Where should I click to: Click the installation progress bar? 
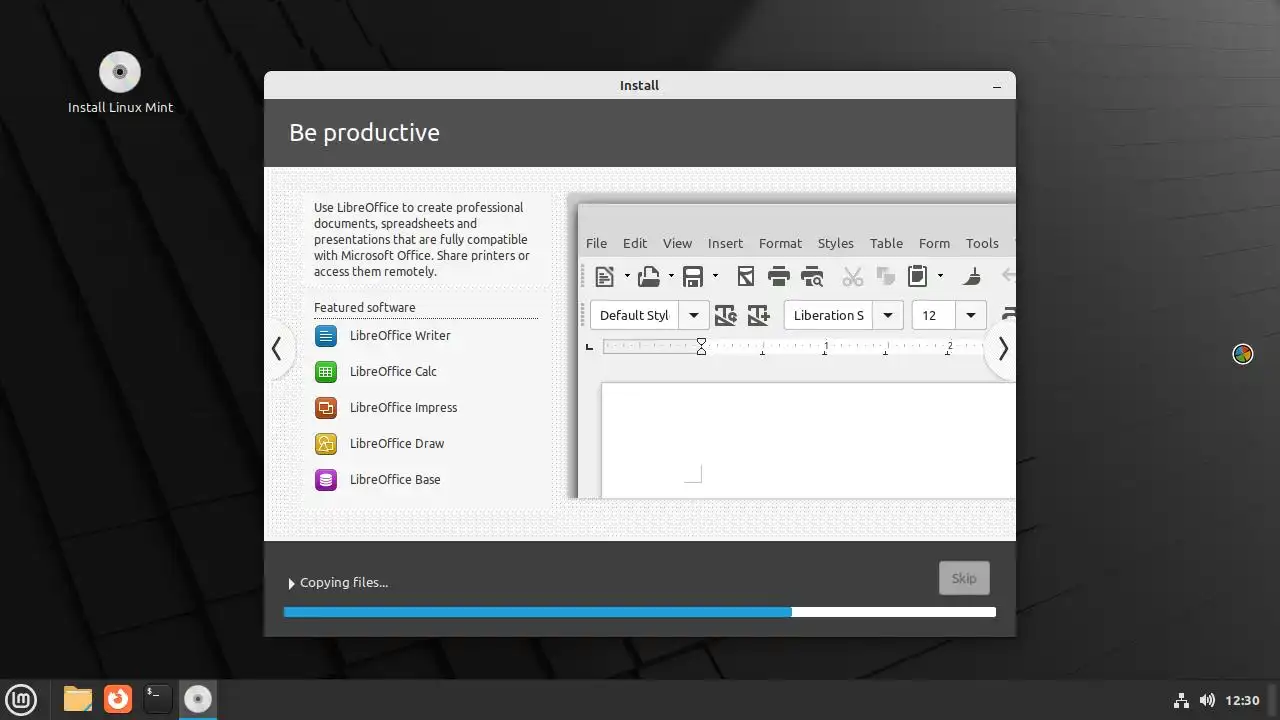pyautogui.click(x=640, y=612)
